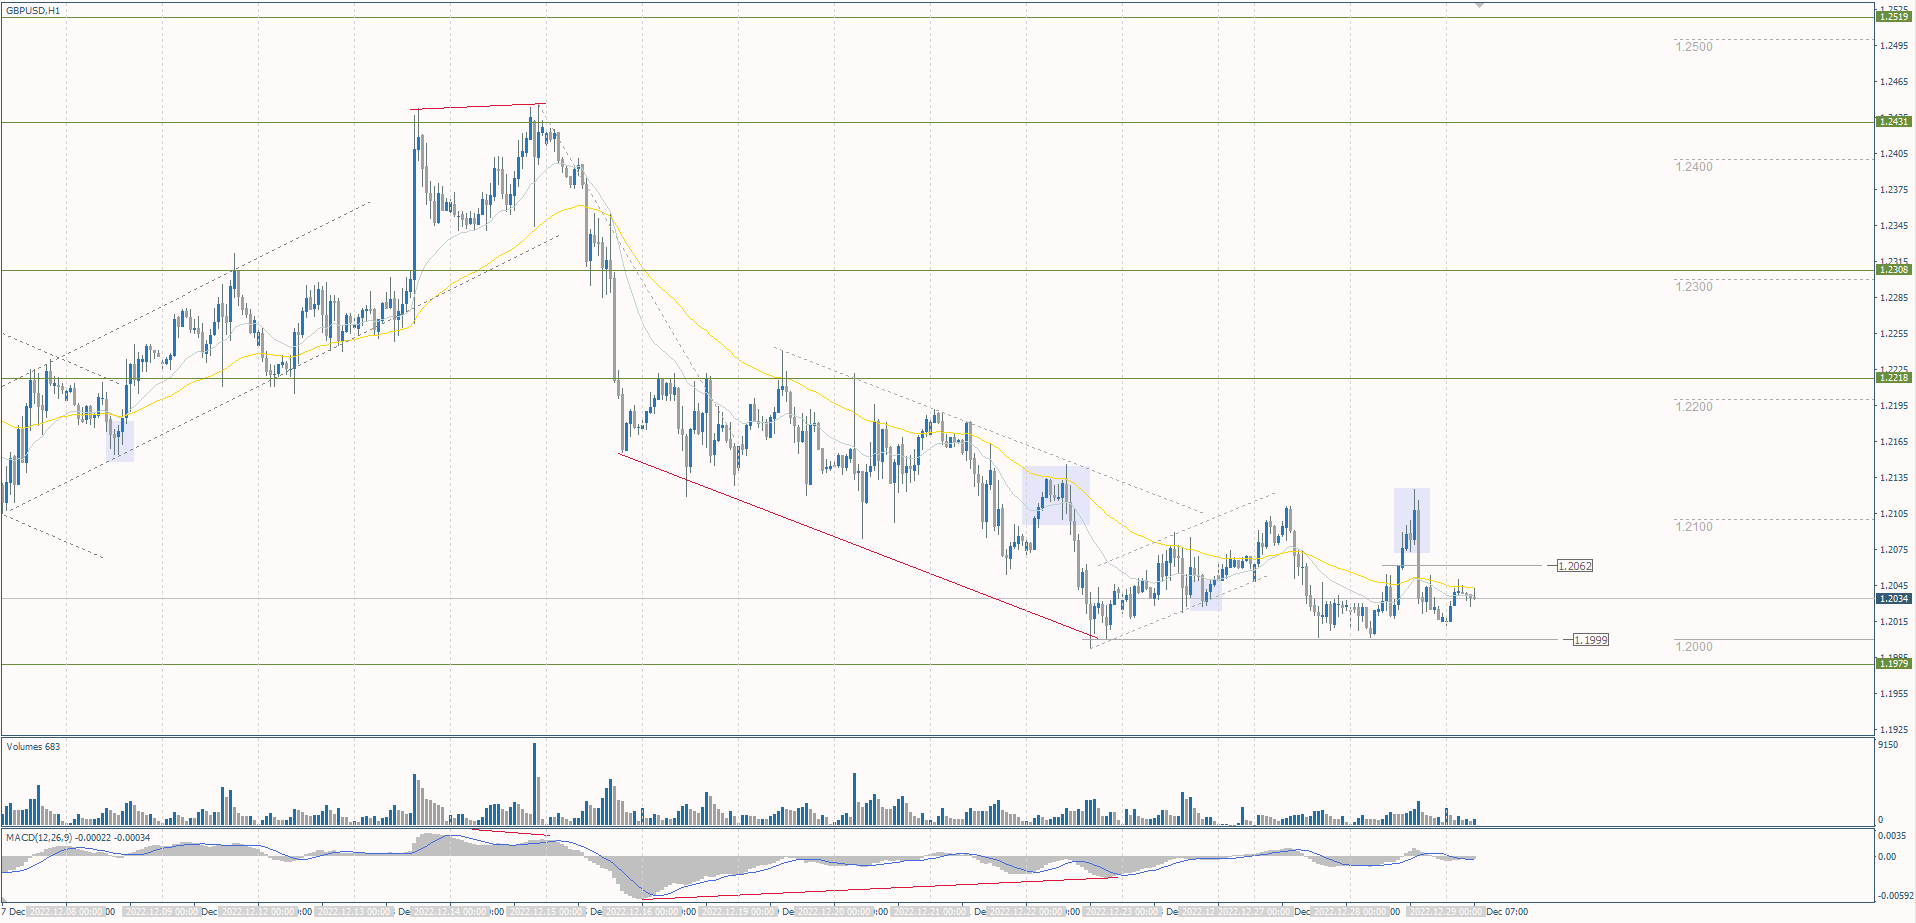This screenshot has height=923, width=1916.
Task: Click the MACD(12,26,9) indicator label
Action: (x=78, y=838)
